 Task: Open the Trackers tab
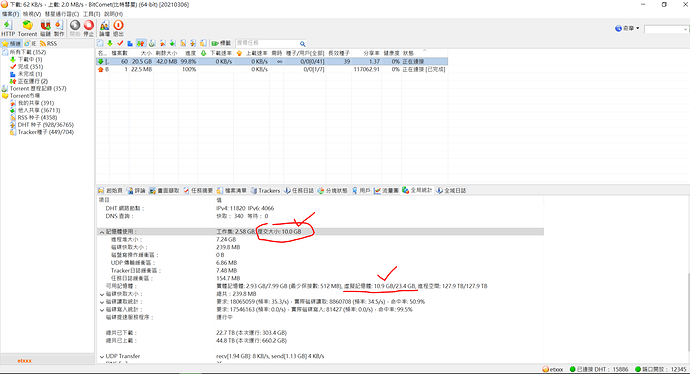pos(265,191)
